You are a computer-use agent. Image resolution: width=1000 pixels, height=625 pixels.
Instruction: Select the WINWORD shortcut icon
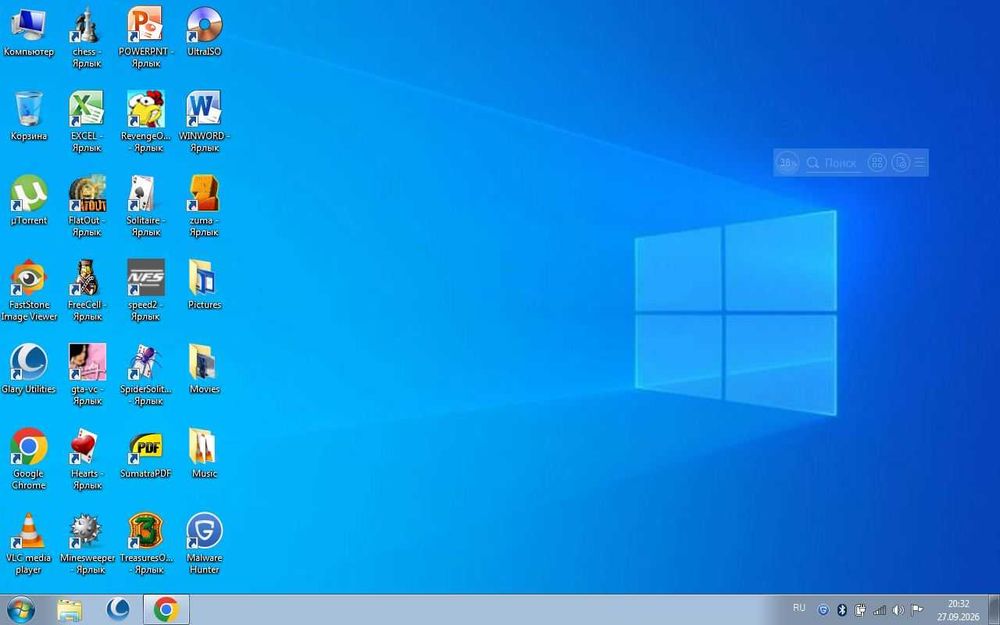(204, 108)
